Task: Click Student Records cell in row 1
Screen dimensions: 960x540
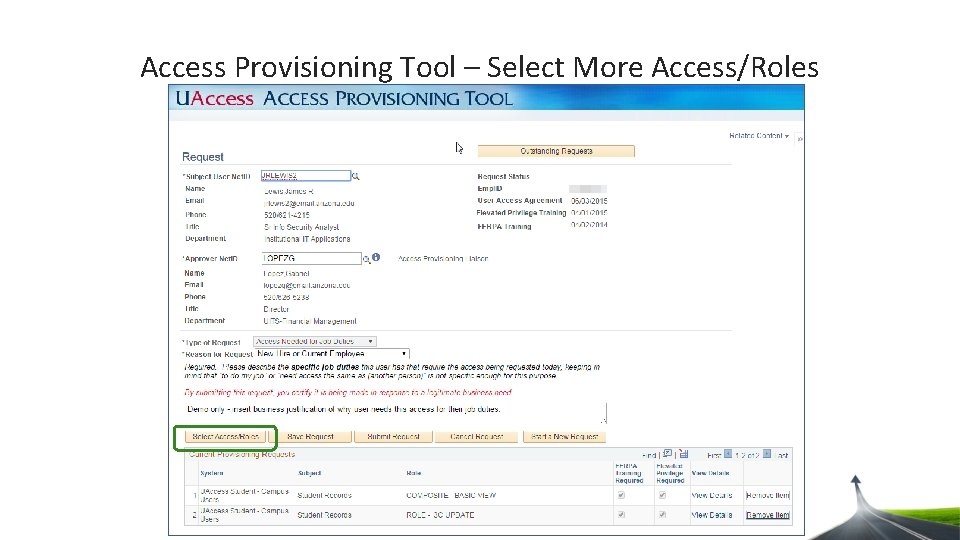Action: (324, 495)
